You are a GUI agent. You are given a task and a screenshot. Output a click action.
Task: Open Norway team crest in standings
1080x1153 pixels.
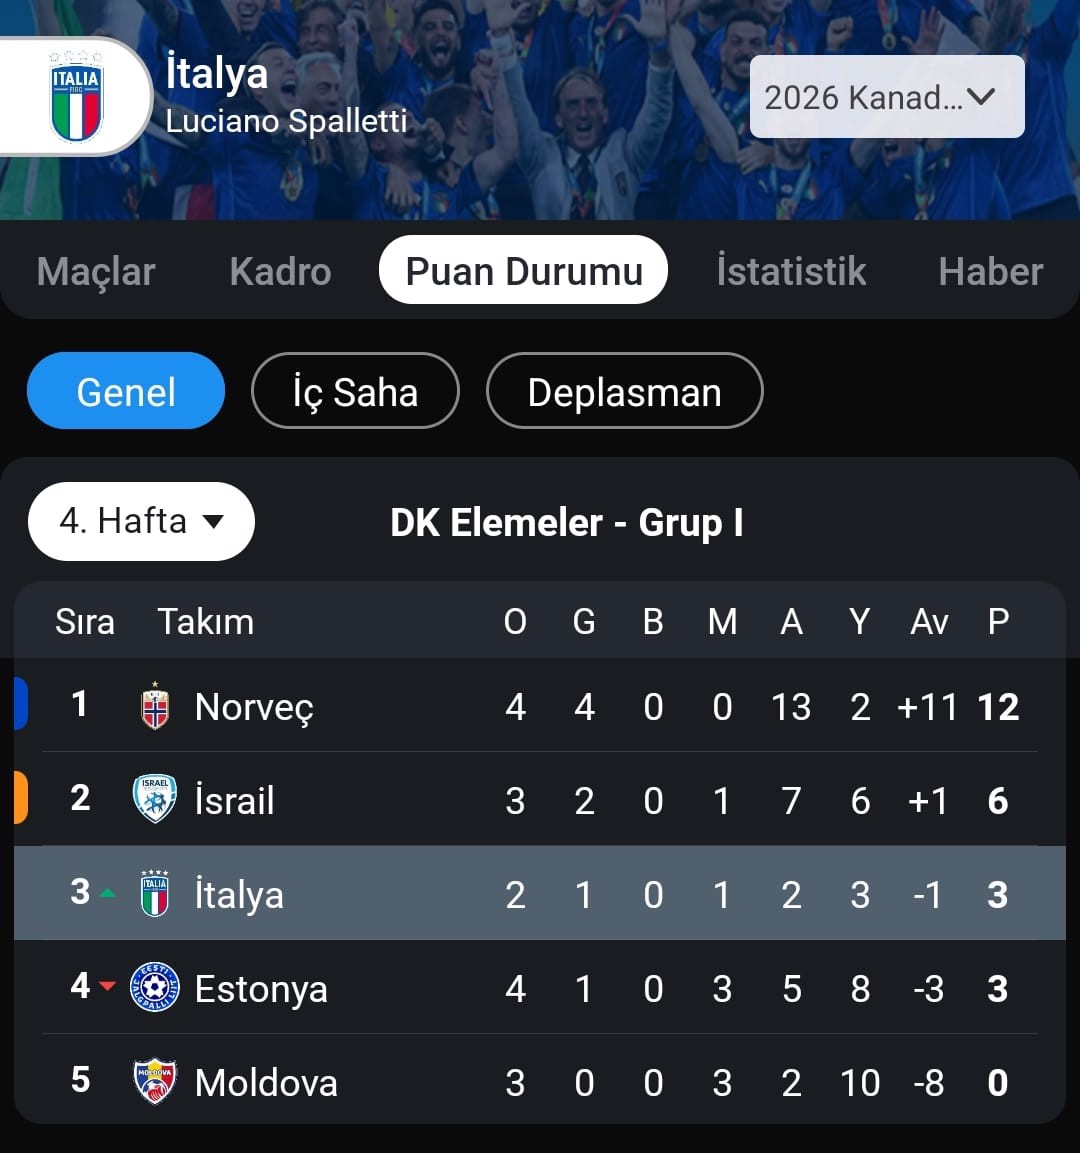[x=155, y=706]
